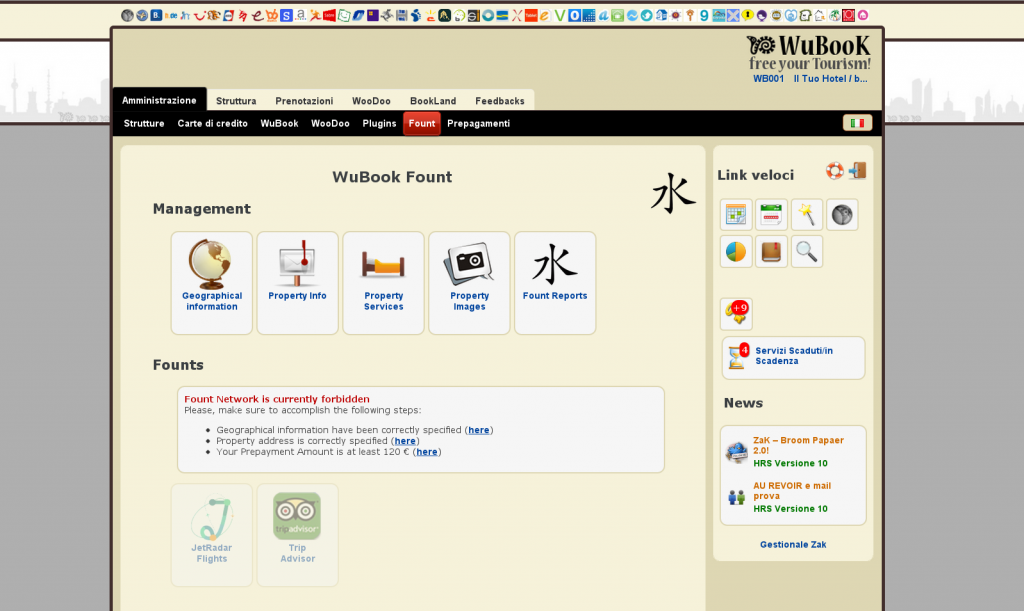Click the 'Founts' section heading
The image size is (1024, 611).
[x=178, y=365]
